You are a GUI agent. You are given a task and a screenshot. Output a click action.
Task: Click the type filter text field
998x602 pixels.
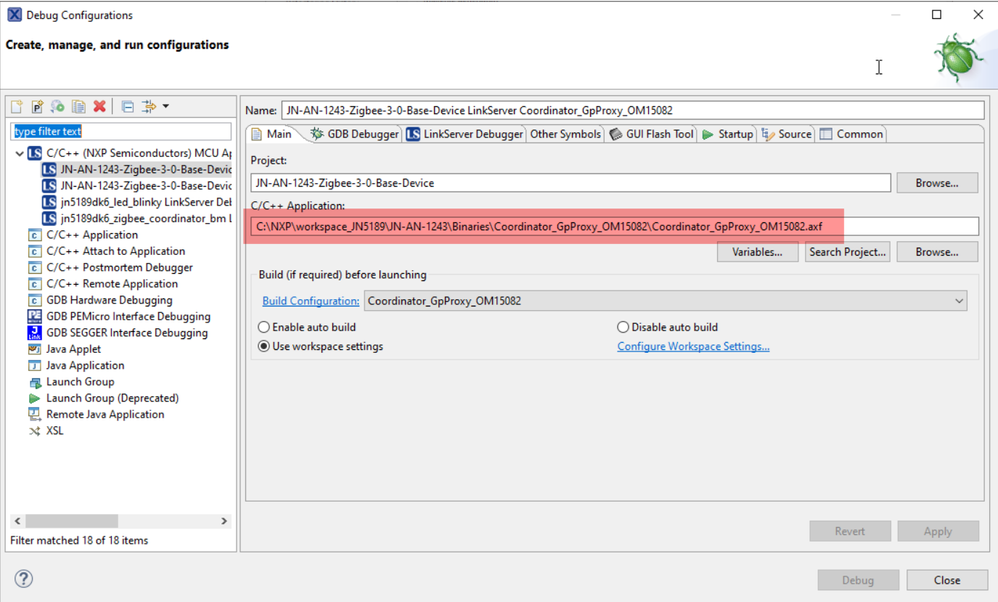[x=120, y=131]
